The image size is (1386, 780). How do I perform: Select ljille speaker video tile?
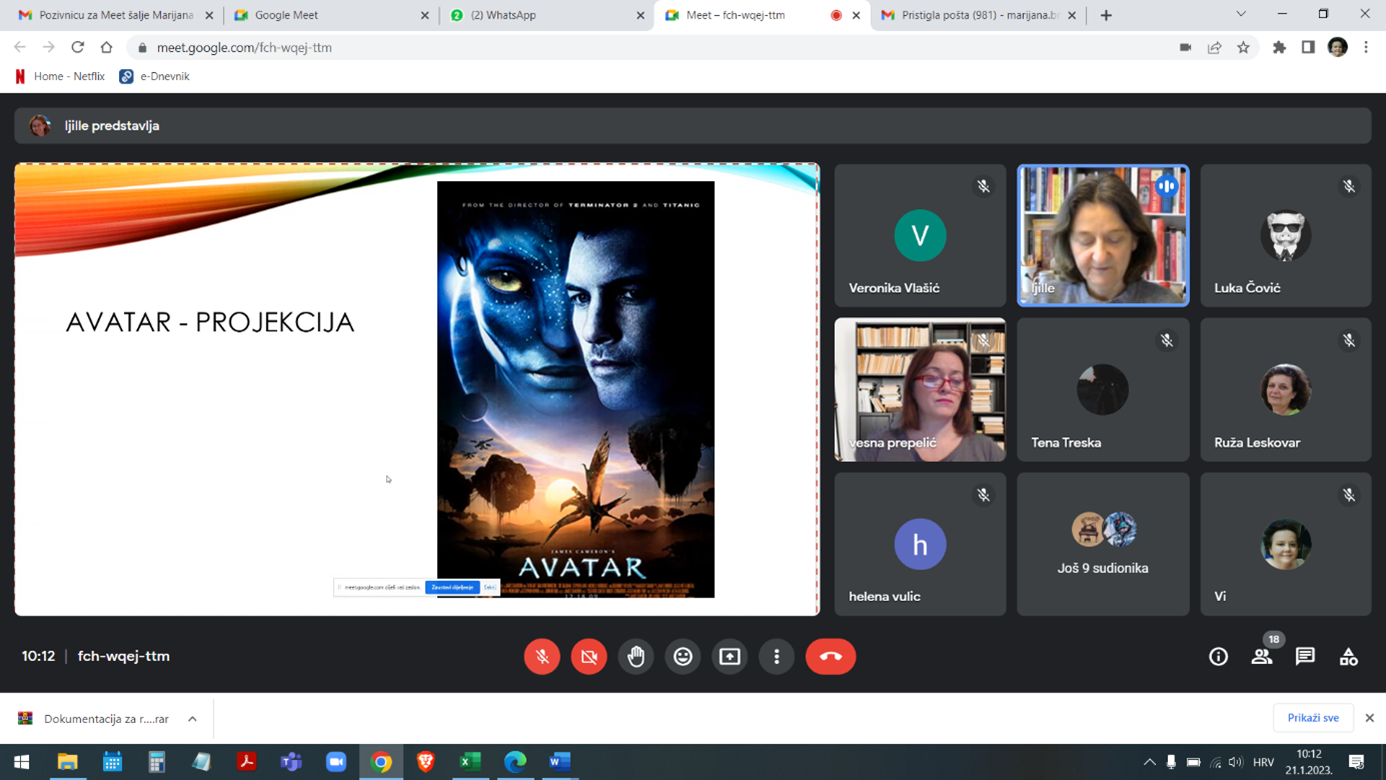pos(1103,236)
